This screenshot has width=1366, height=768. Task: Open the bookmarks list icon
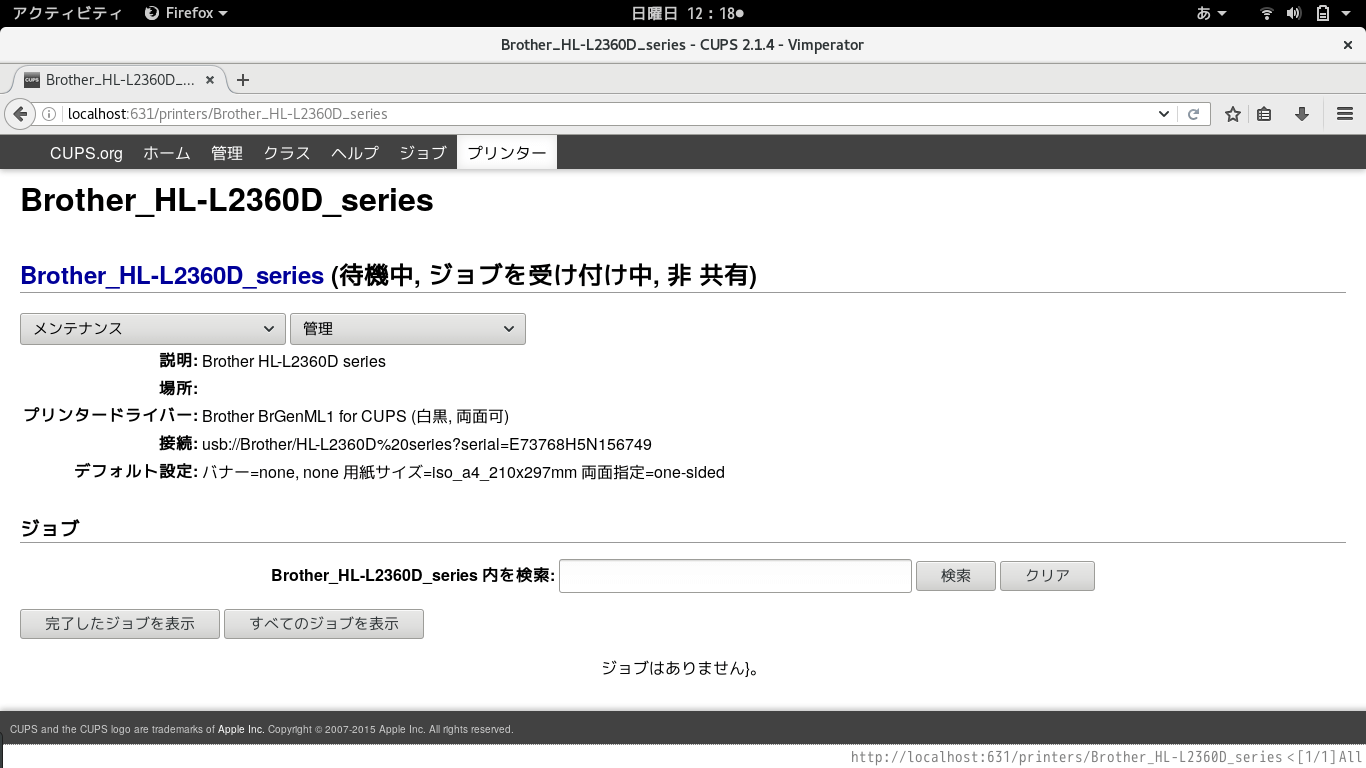point(1264,114)
